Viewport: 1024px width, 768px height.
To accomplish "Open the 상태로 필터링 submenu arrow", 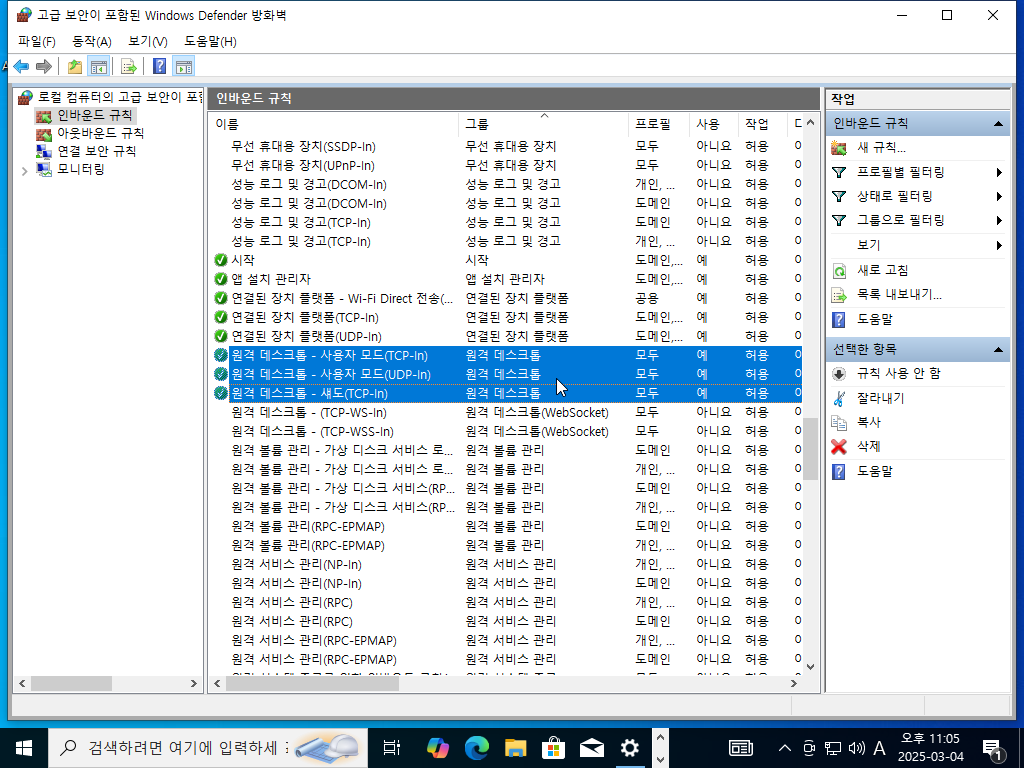I will 999,197.
